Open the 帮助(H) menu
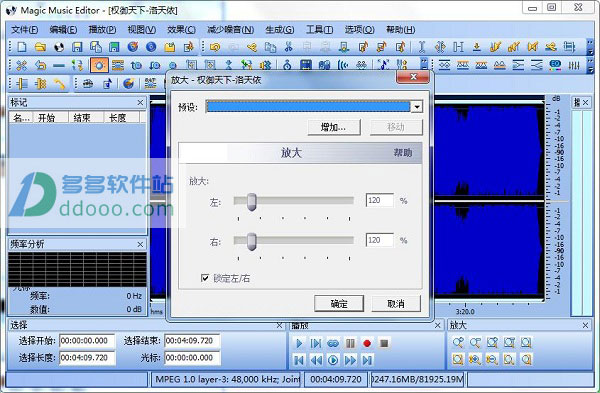Image resolution: width=600 pixels, height=393 pixels. click(400, 29)
